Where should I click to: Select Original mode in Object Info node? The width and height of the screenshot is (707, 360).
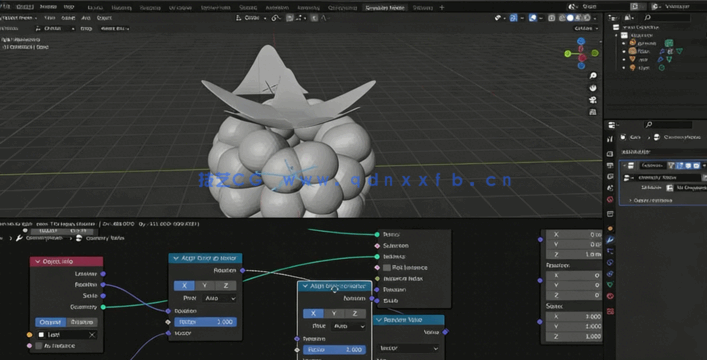click(50, 322)
